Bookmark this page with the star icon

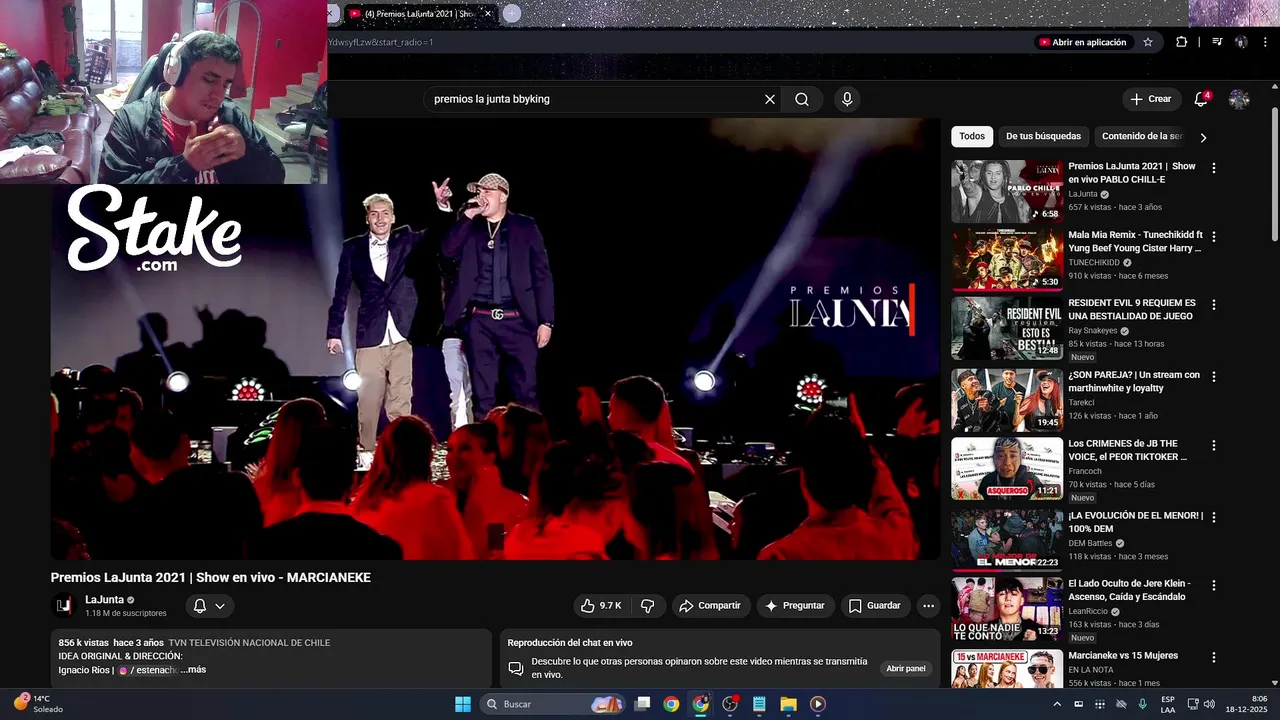click(x=1148, y=42)
